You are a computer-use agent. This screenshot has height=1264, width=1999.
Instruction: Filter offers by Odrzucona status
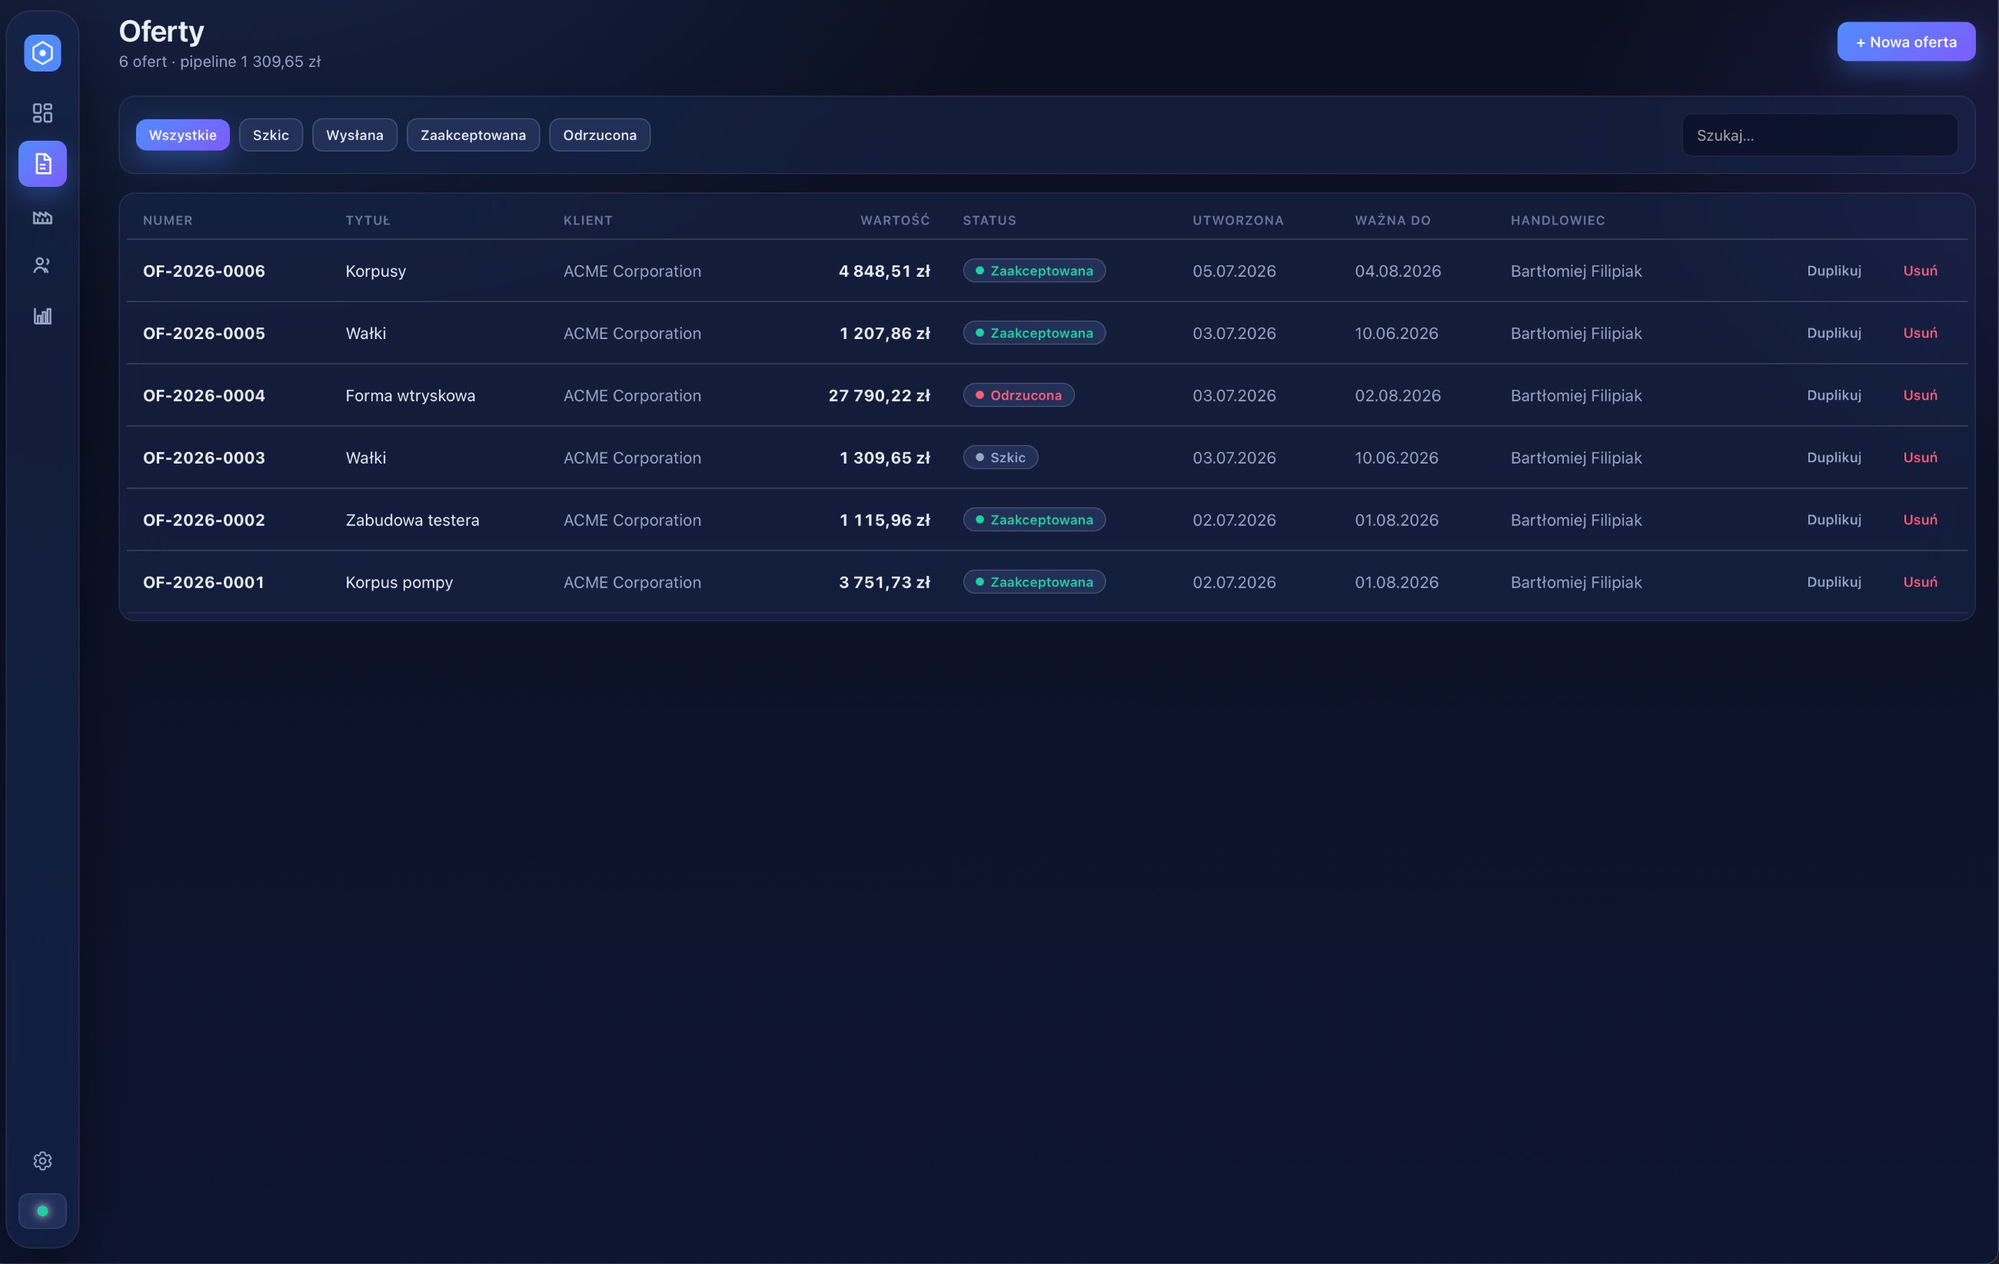600,135
